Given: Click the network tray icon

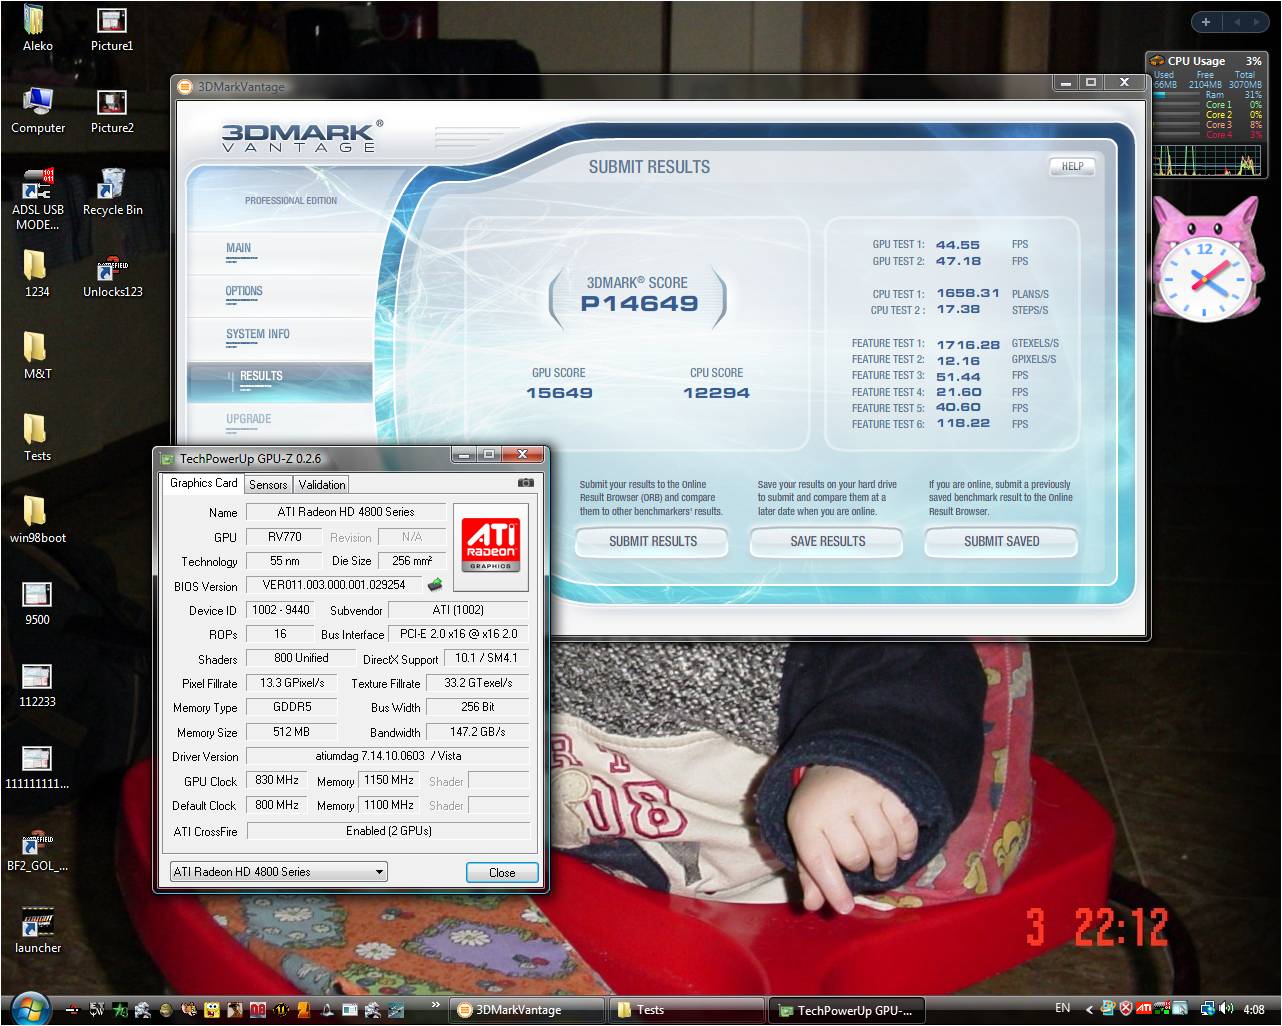Looking at the screenshot, I should 1208,1009.
